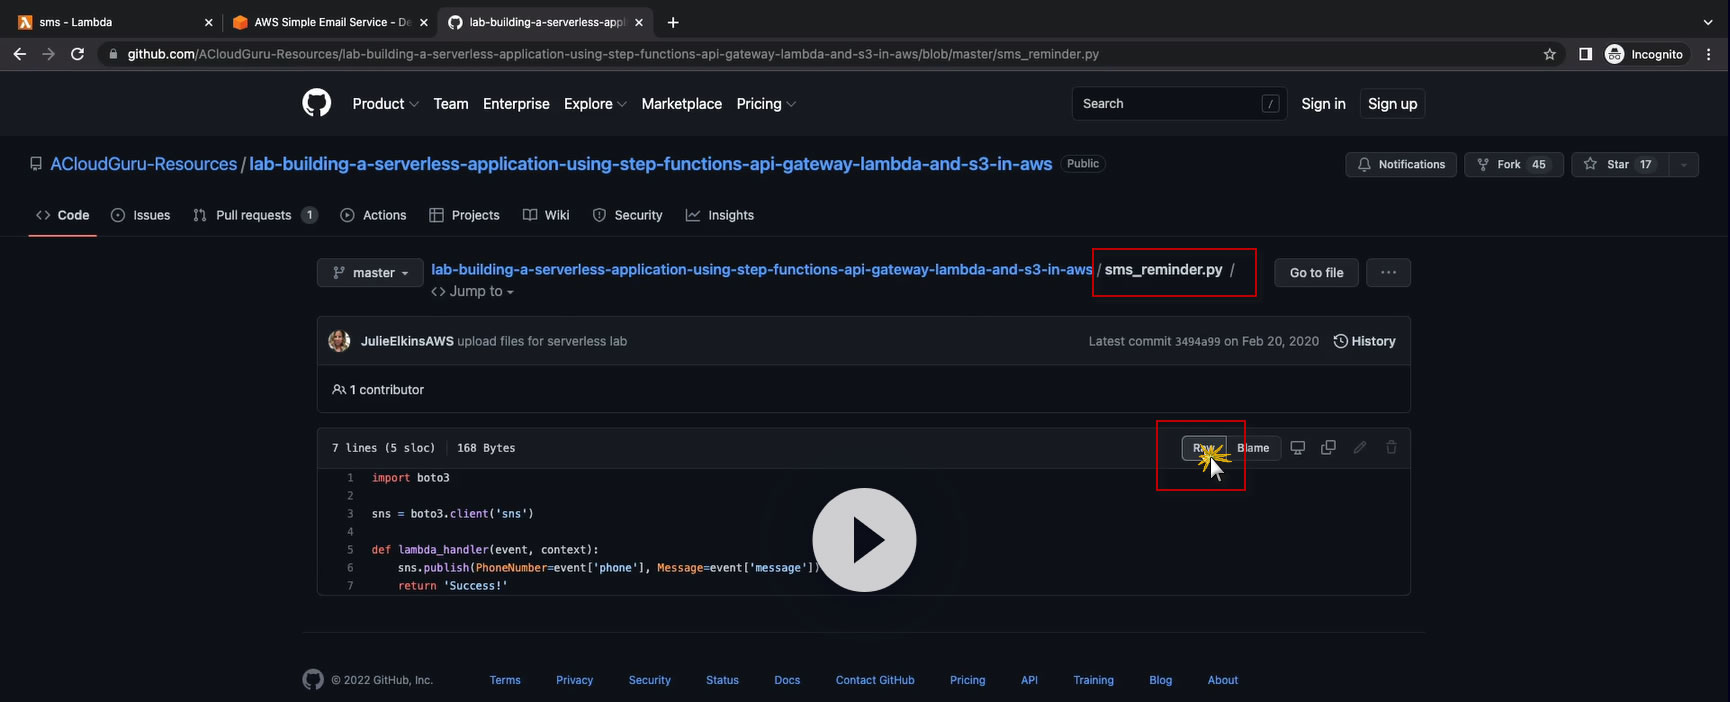1730x702 pixels.
Task: Open commit History
Action: [x=1365, y=341]
